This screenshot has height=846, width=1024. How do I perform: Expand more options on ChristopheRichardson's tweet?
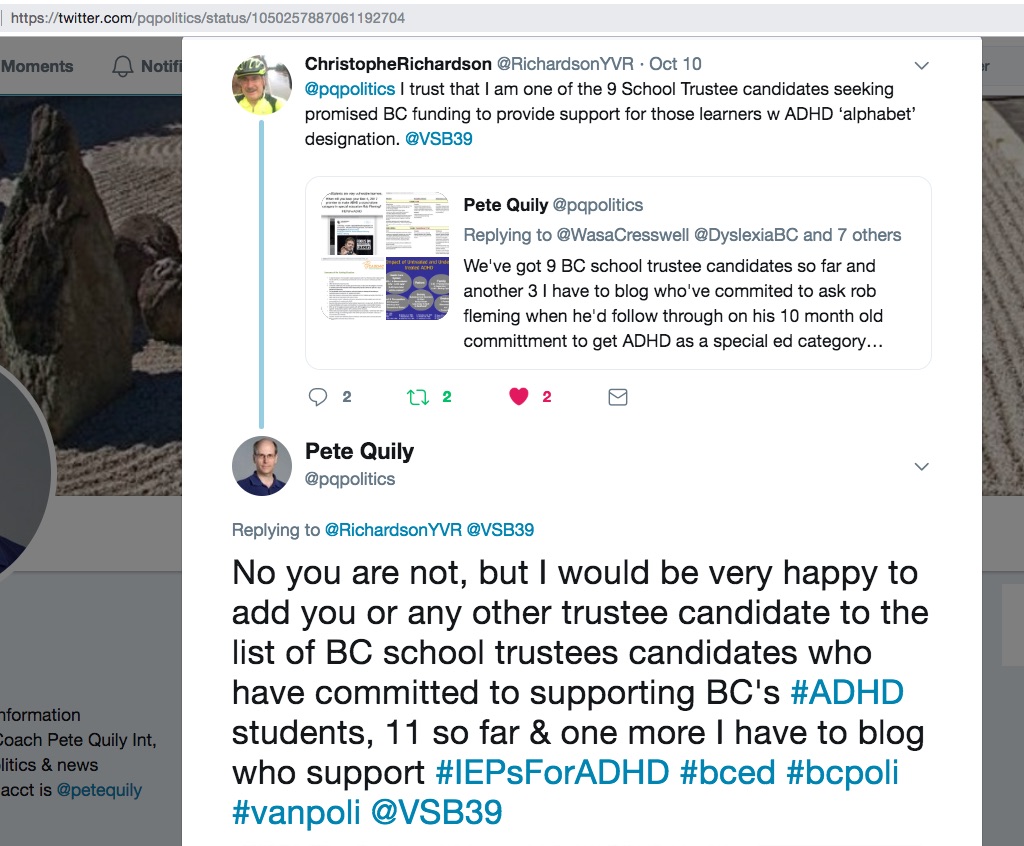(x=922, y=66)
